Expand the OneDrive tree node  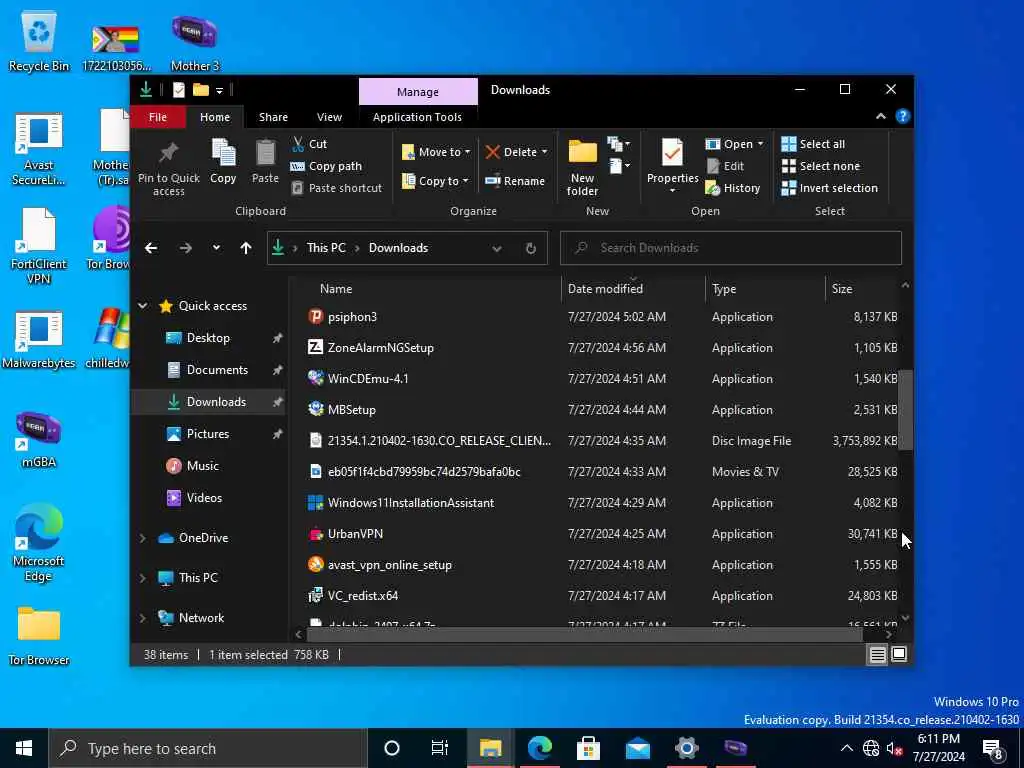(143, 538)
